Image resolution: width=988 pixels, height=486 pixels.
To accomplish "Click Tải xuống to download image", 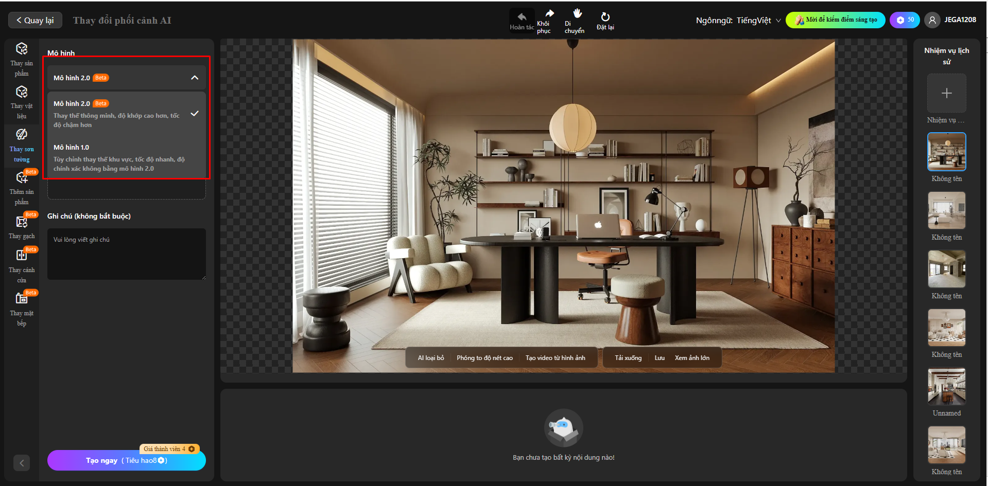I will (x=628, y=357).
